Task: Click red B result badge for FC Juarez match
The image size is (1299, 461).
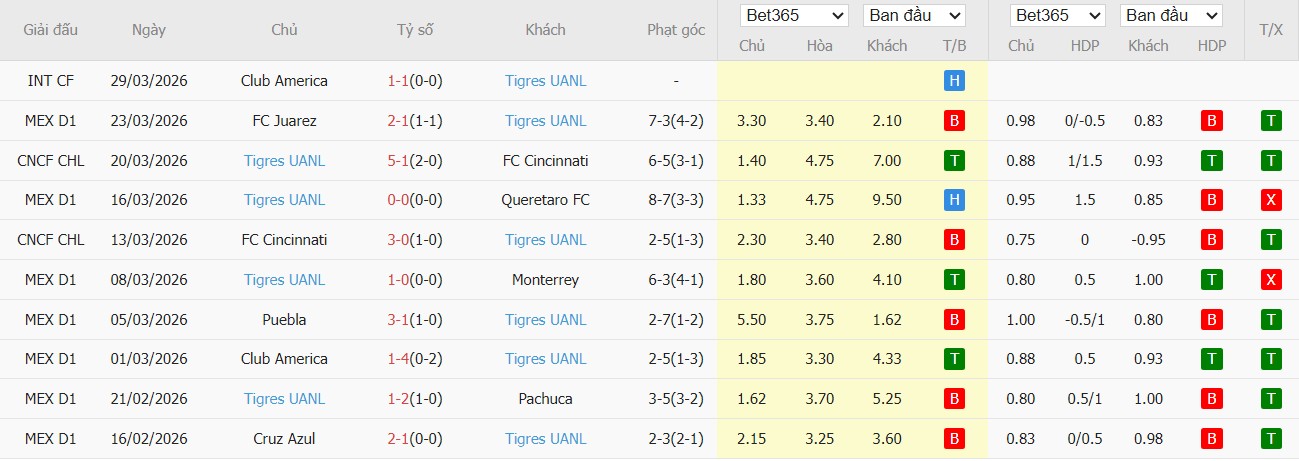Action: tap(954, 121)
